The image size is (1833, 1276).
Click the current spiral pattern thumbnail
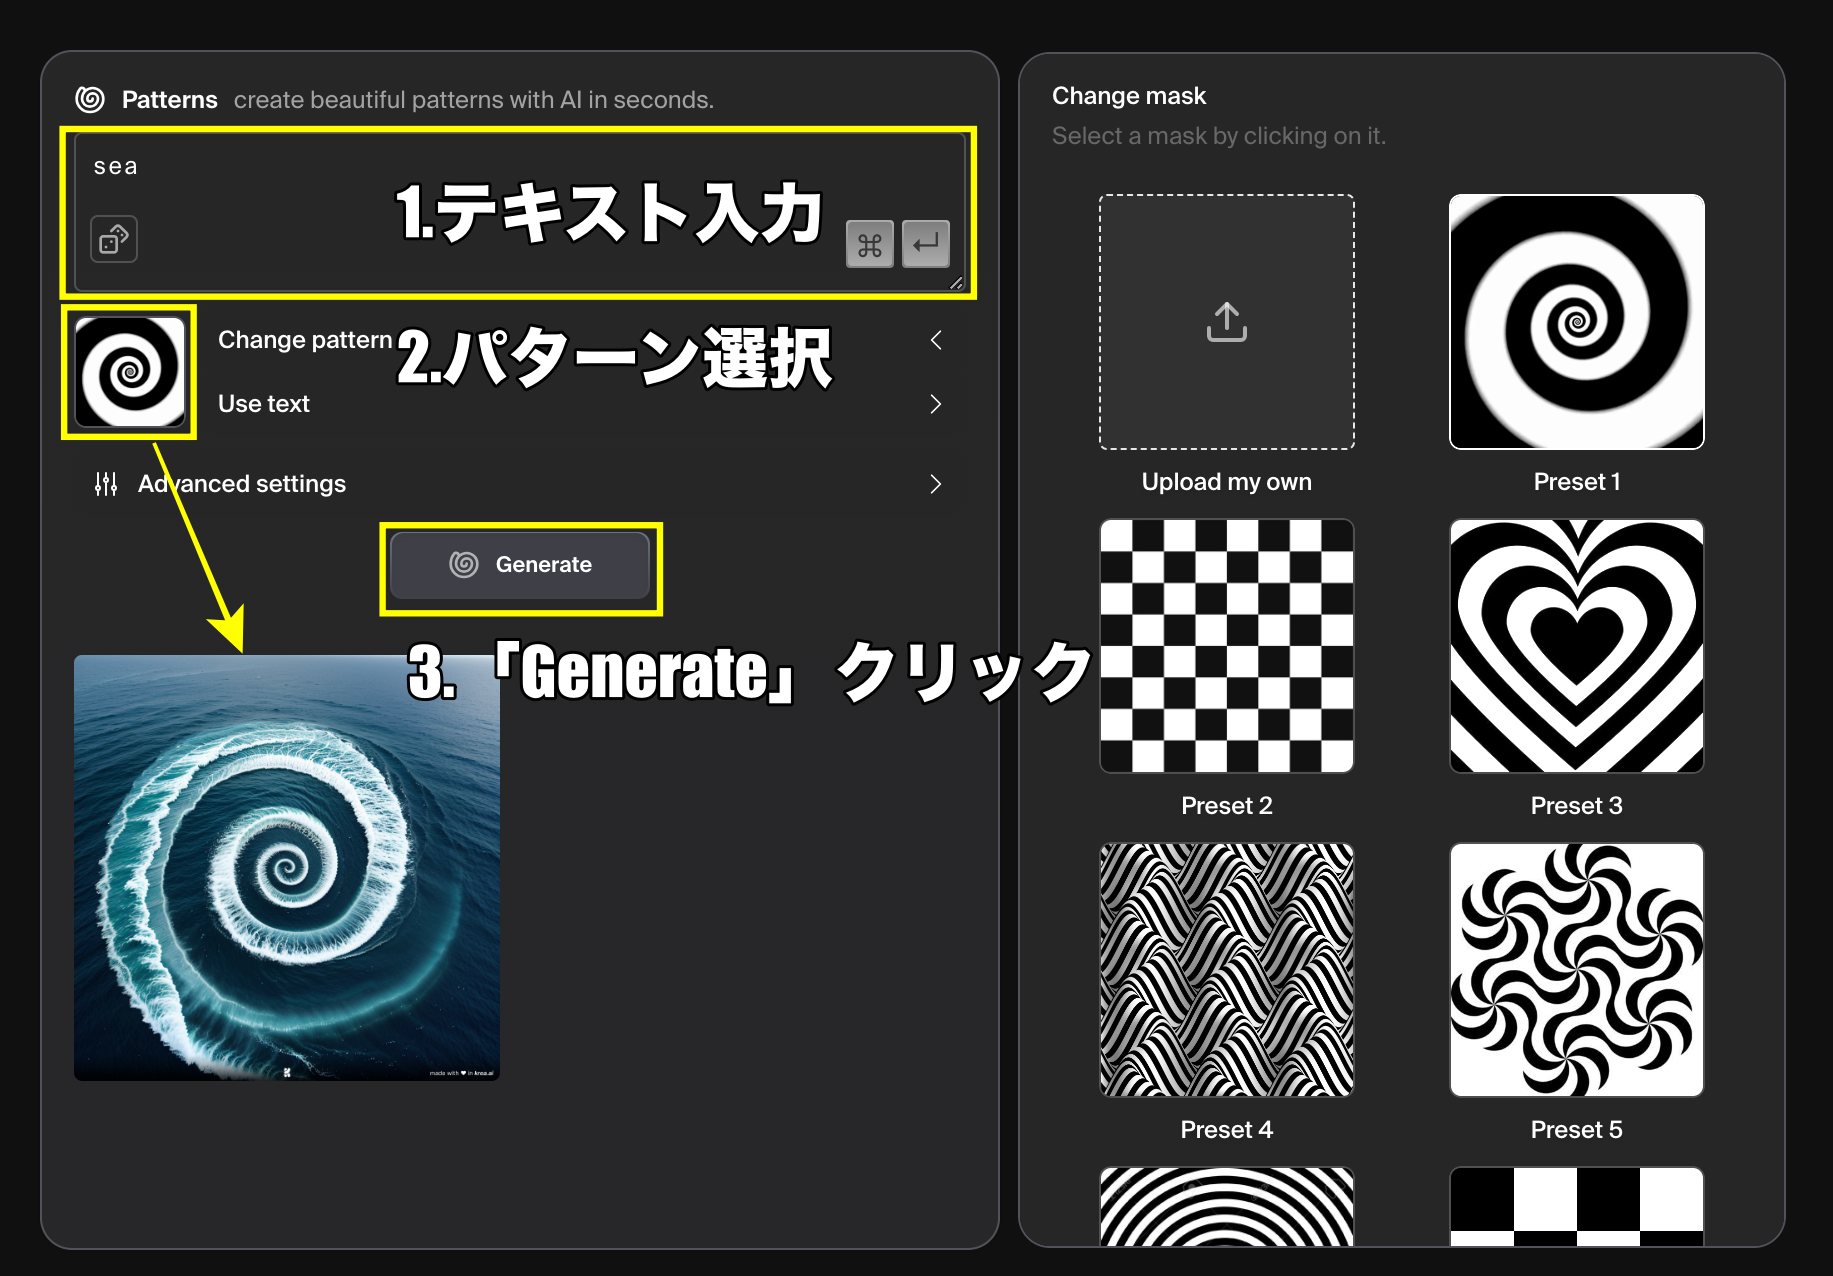pos(130,372)
